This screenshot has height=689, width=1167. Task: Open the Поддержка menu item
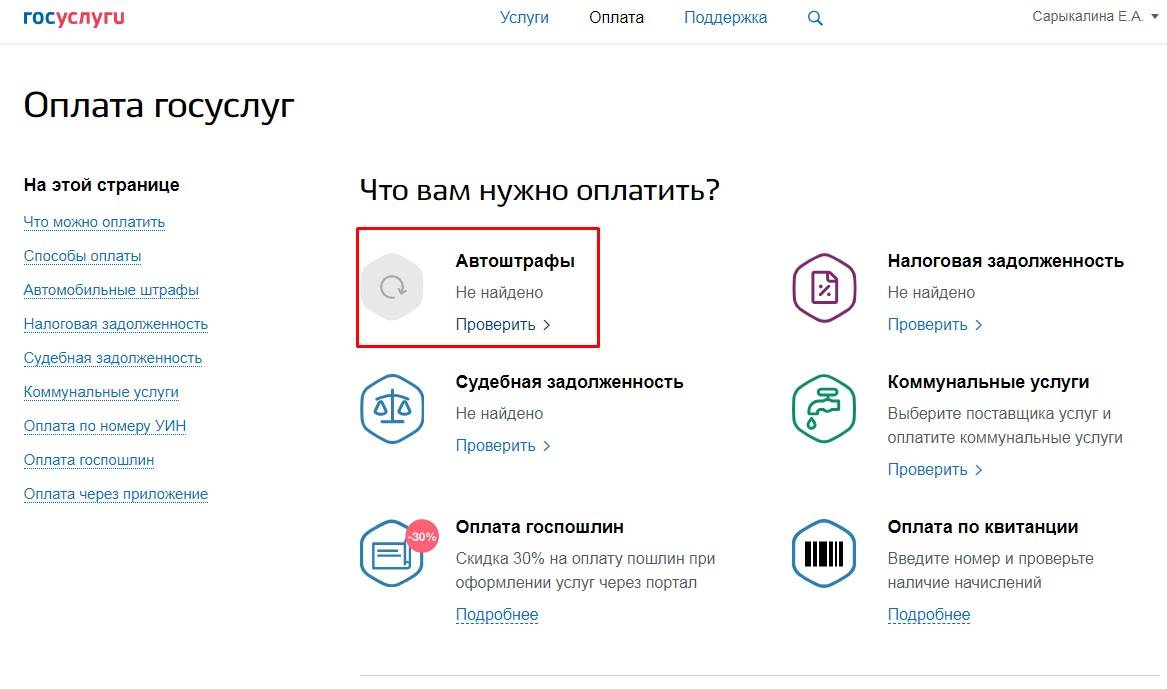(725, 18)
